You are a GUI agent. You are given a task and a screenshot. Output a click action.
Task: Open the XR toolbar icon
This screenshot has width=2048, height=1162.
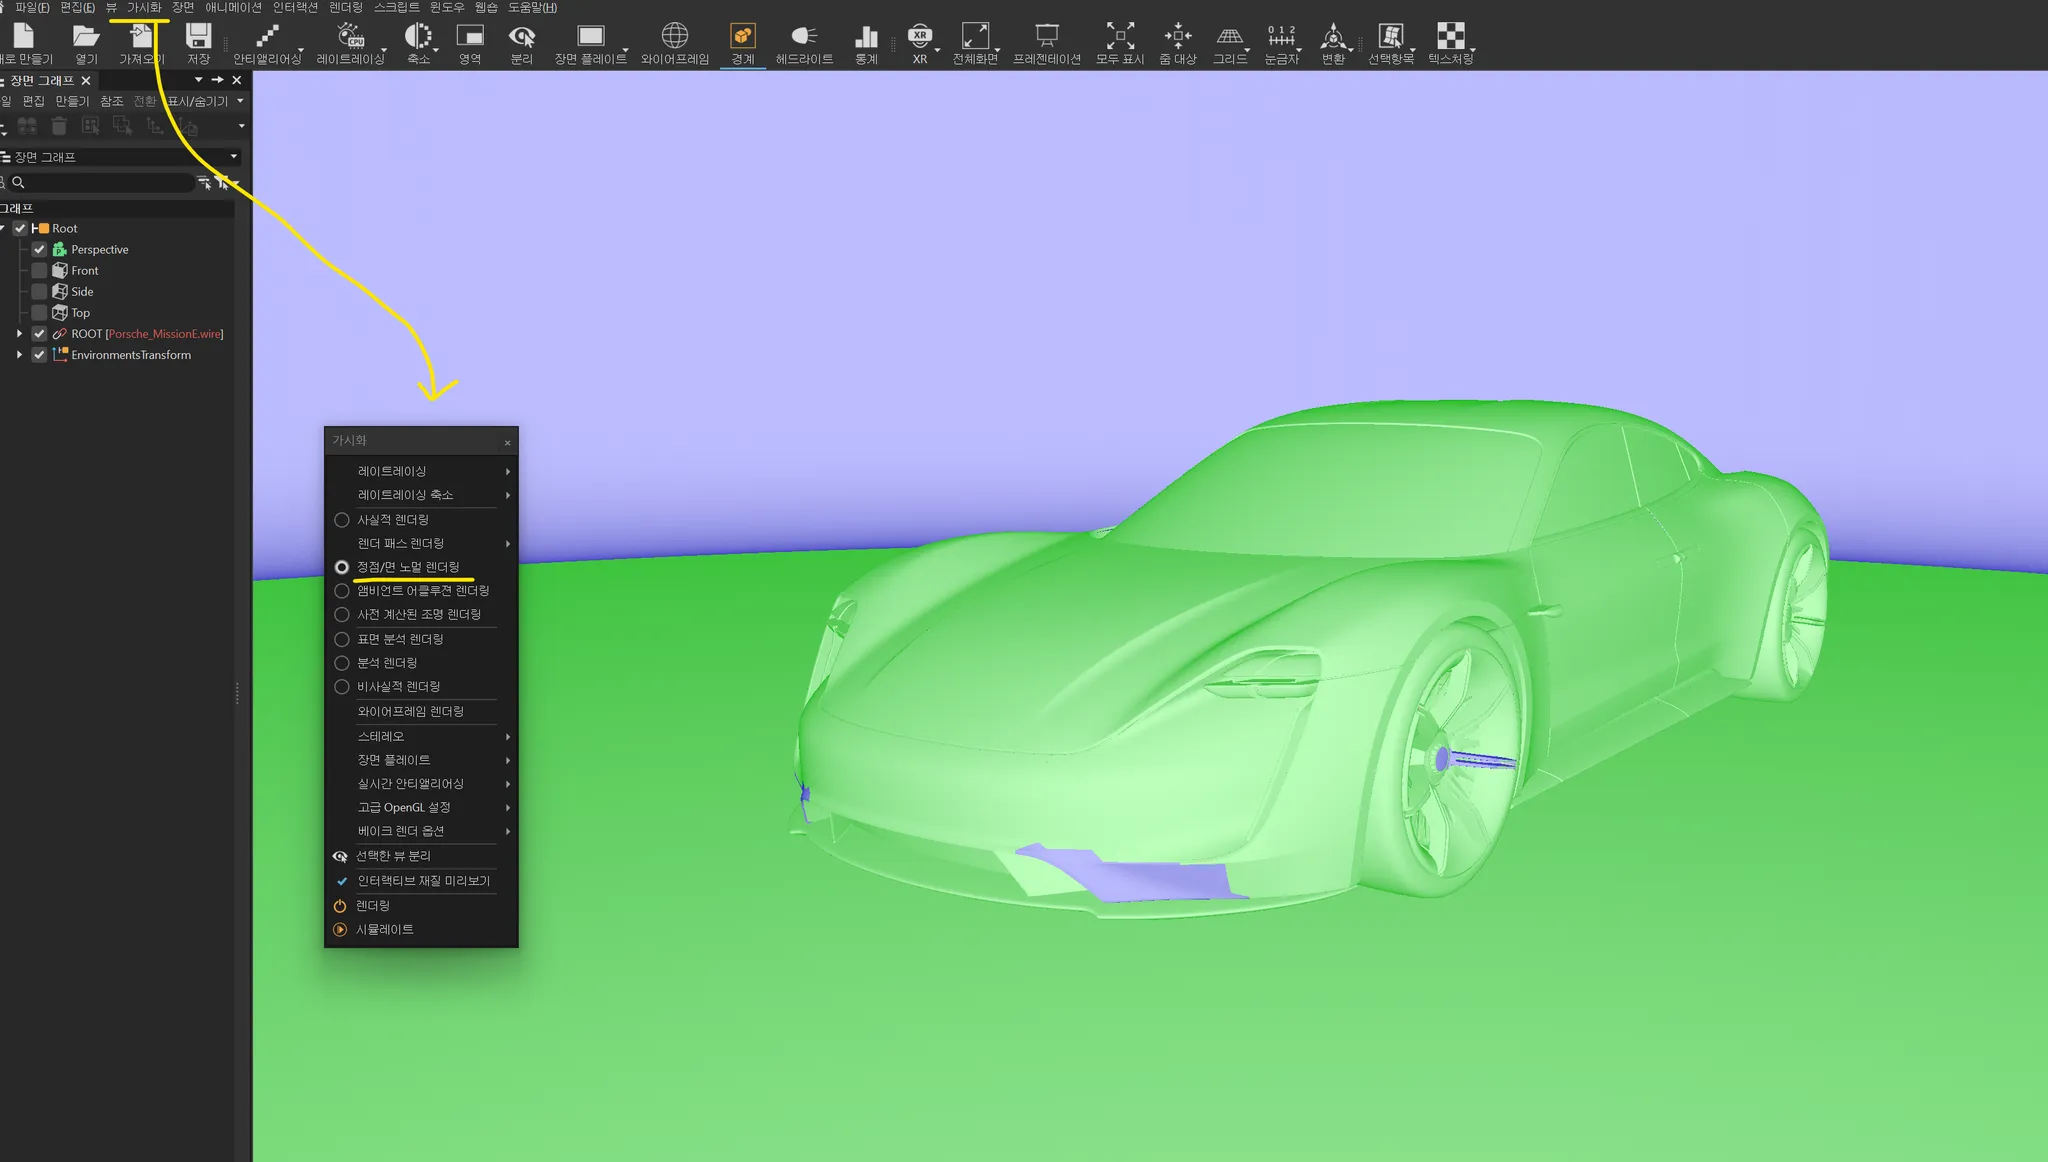[x=919, y=36]
